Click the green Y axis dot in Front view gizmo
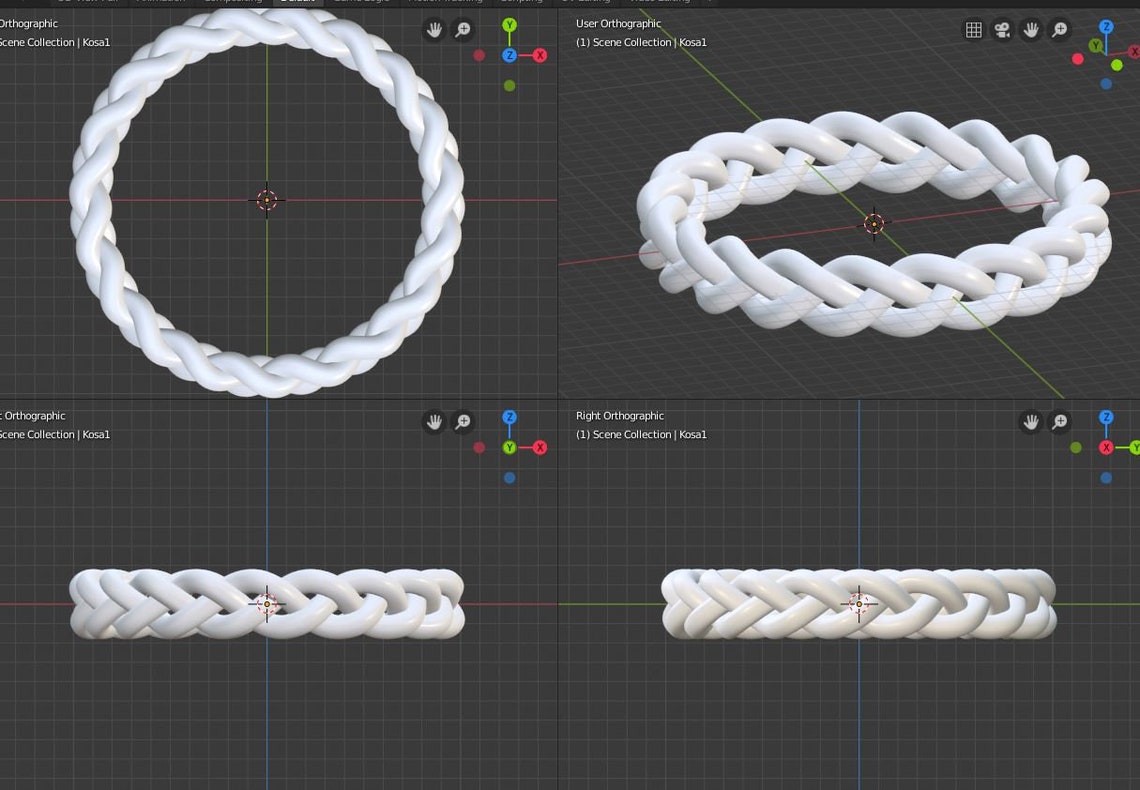 (x=509, y=447)
